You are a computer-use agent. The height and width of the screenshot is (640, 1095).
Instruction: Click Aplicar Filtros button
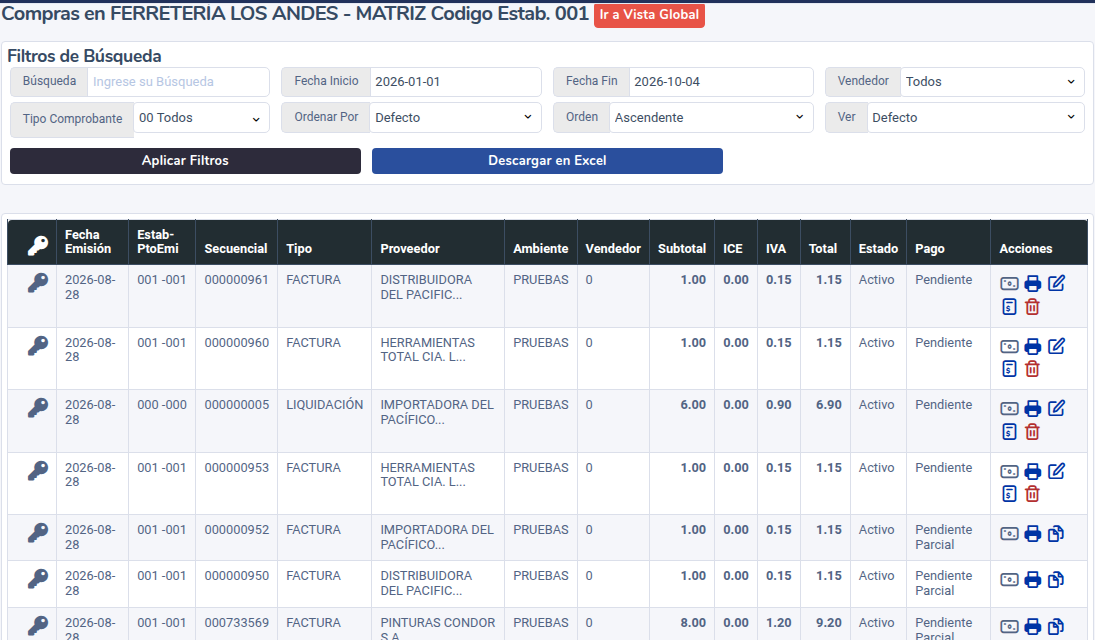tap(185, 161)
